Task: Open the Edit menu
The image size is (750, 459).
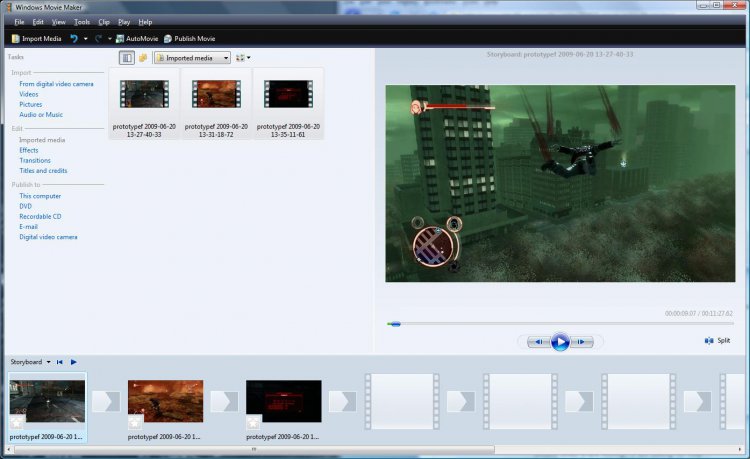Action: tap(38, 22)
